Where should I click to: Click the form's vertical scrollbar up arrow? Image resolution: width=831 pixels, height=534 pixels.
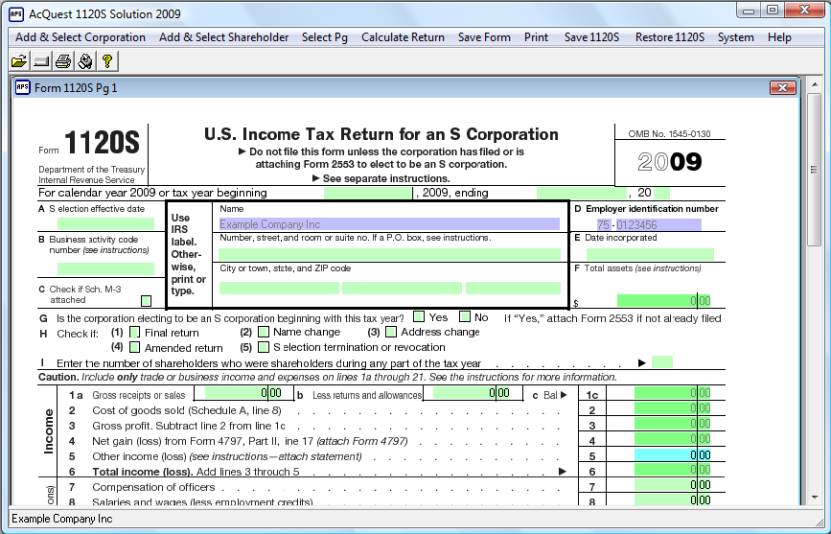(x=815, y=85)
